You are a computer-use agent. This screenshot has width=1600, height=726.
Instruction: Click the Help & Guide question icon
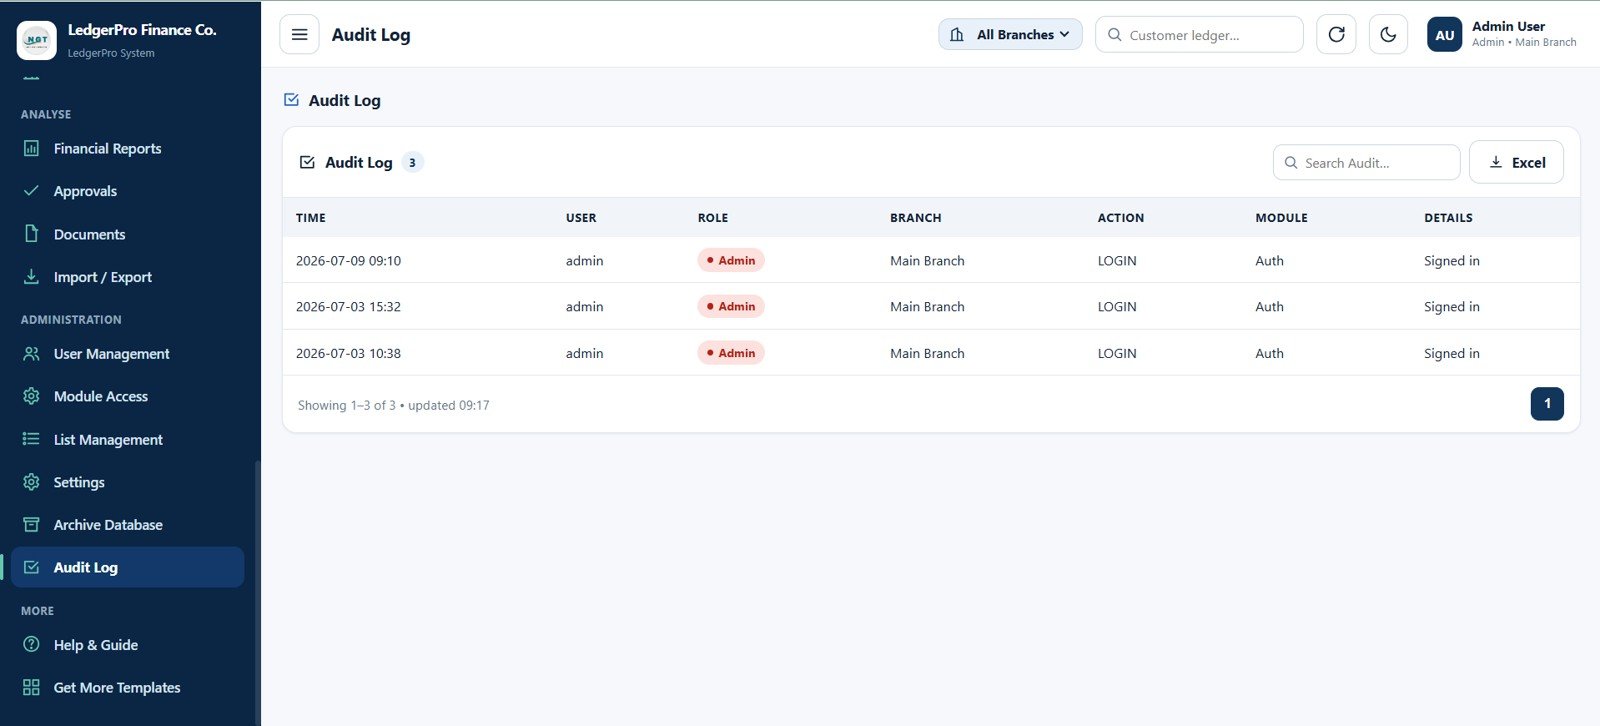(x=31, y=645)
